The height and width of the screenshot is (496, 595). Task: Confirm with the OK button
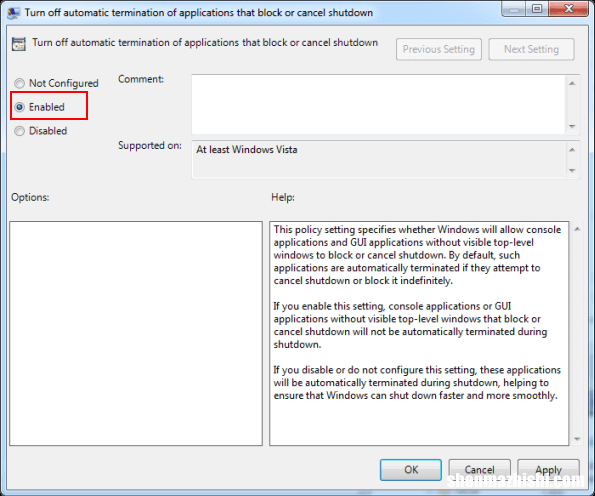411,469
